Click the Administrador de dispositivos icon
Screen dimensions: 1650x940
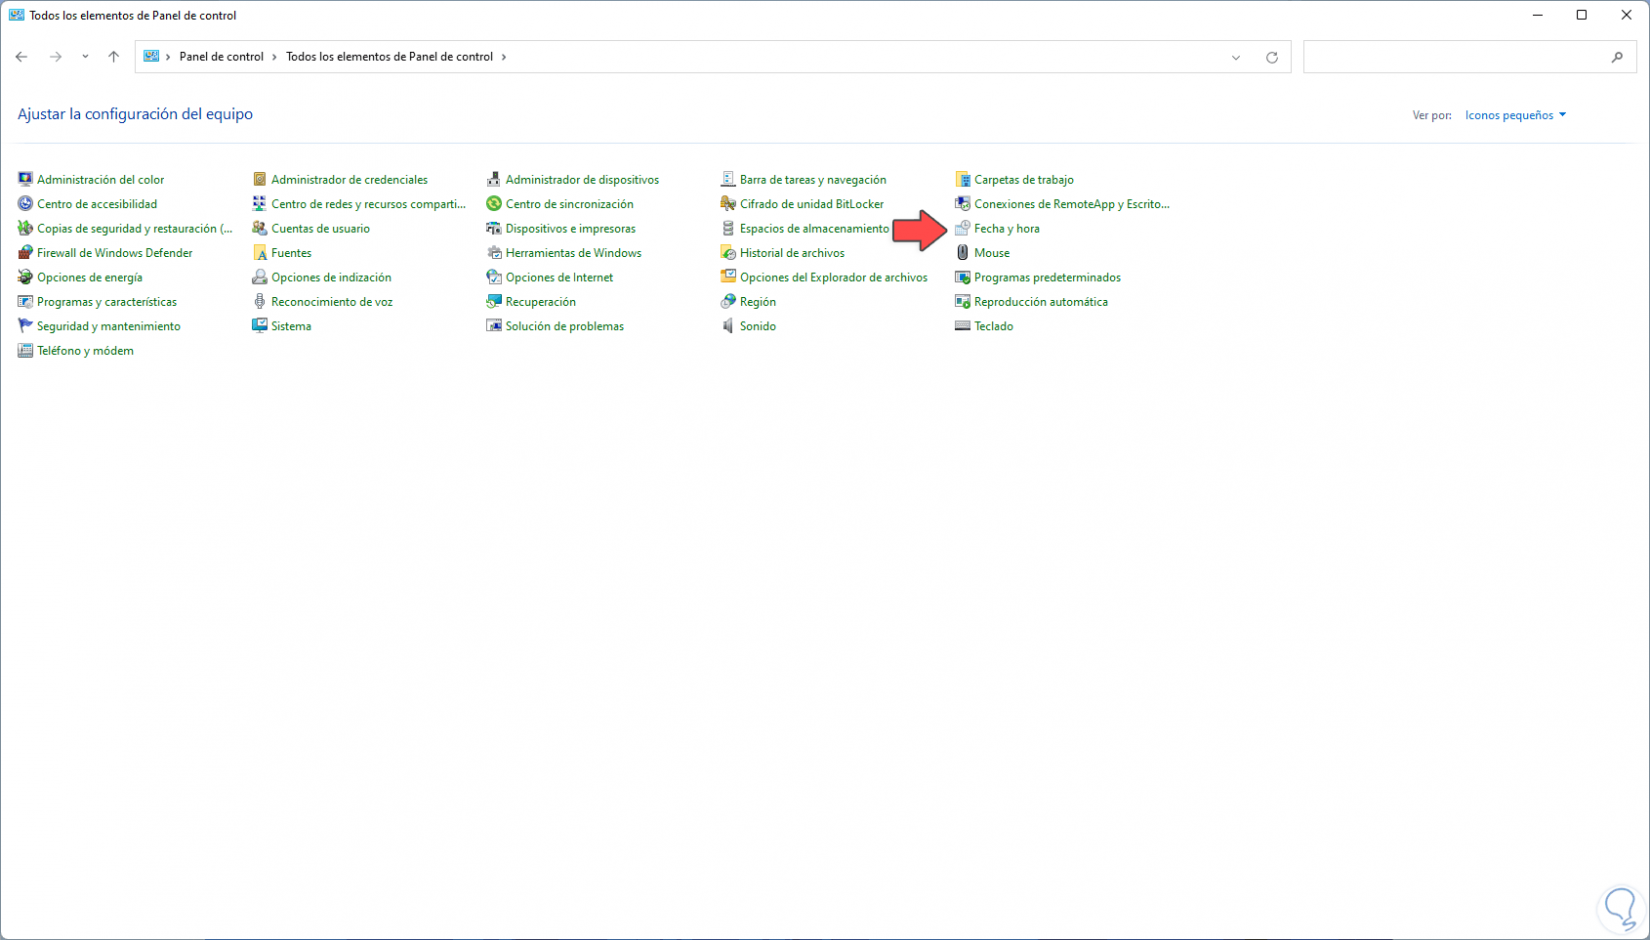tap(493, 180)
